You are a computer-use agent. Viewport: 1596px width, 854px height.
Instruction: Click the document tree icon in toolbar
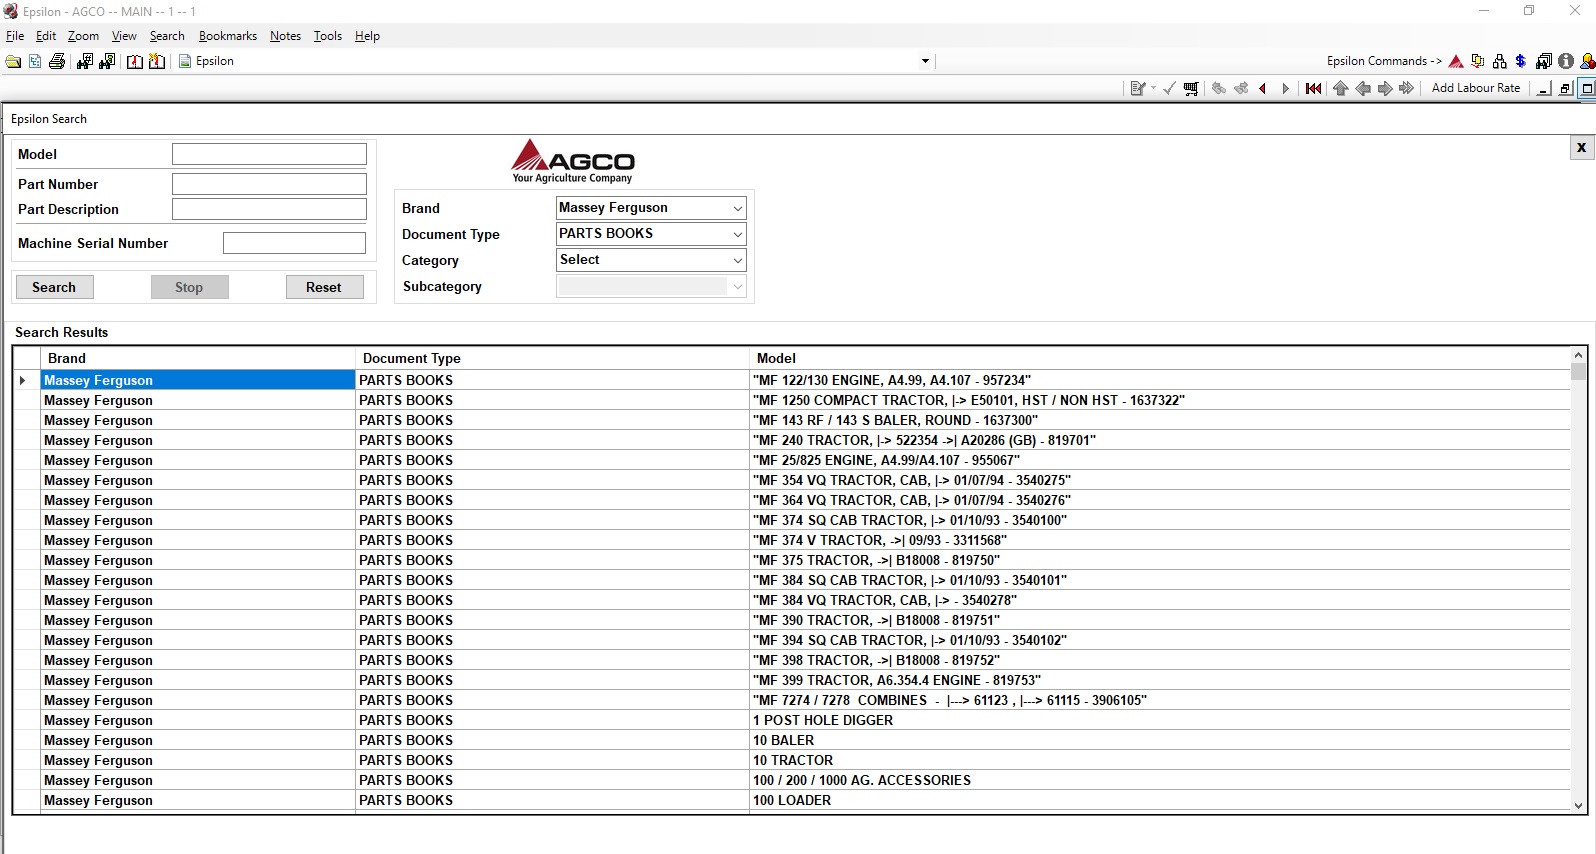point(35,61)
